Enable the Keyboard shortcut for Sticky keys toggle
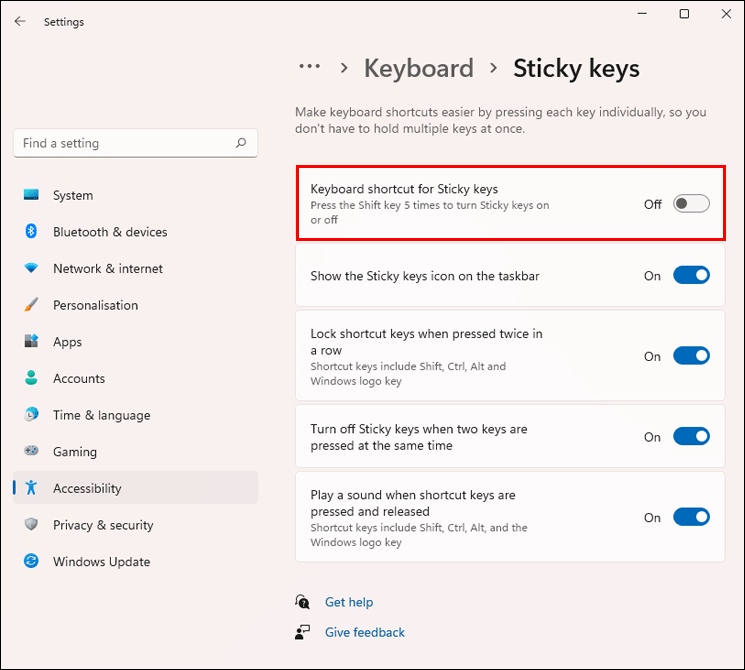The image size is (745, 670). 691,204
